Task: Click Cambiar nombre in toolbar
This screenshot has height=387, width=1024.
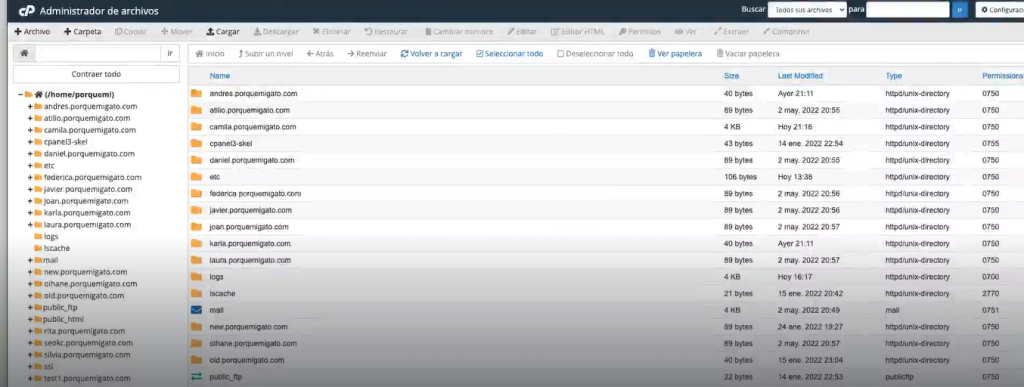Action: point(458,31)
